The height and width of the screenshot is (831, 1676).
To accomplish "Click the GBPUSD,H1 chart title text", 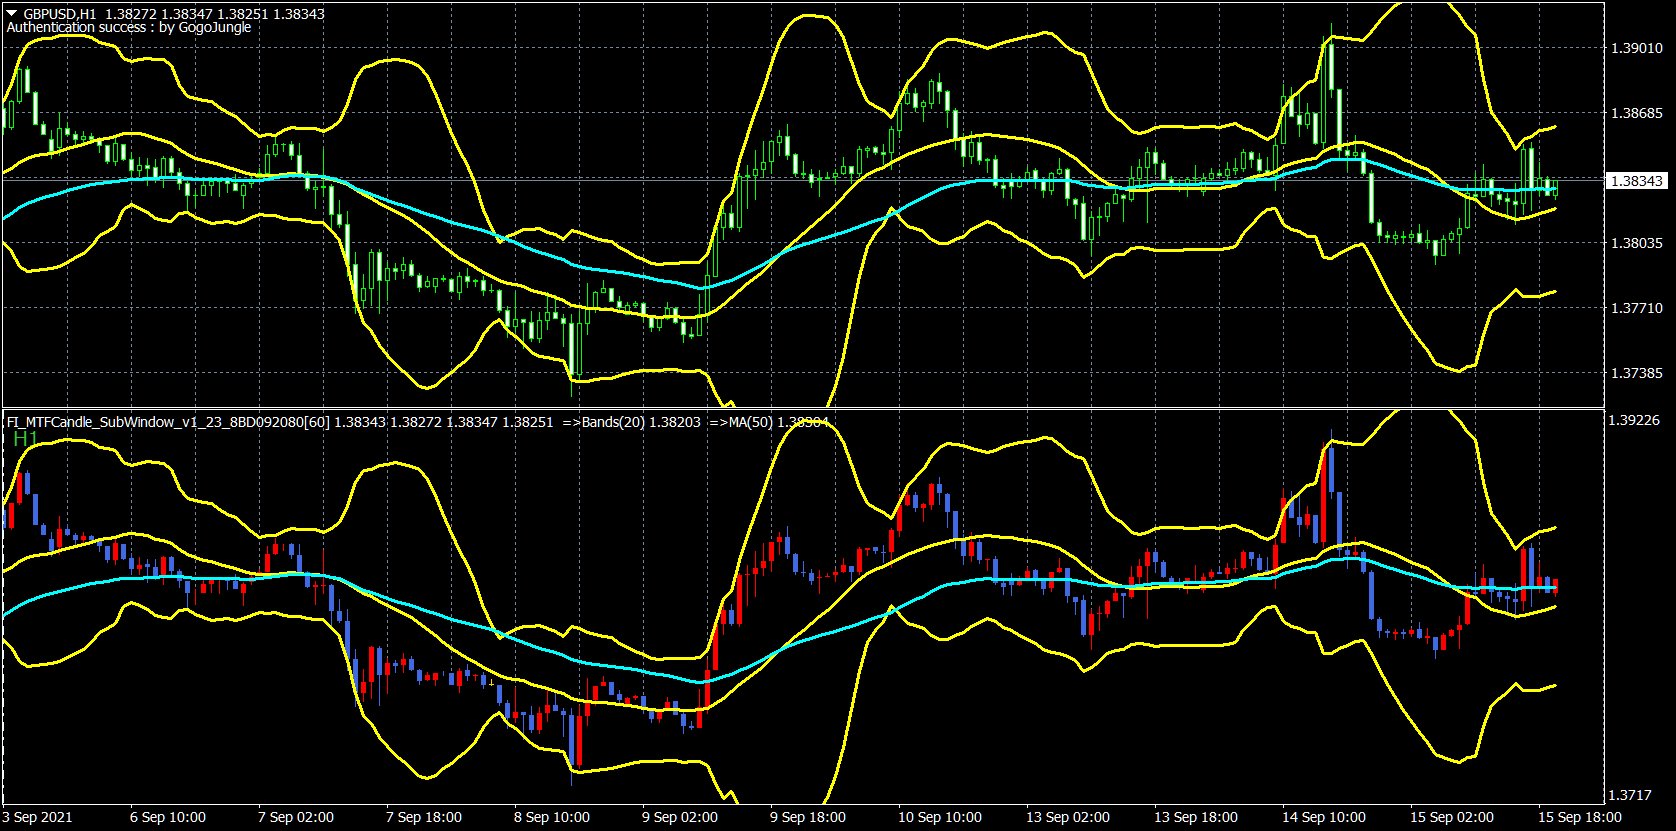I will [x=60, y=14].
